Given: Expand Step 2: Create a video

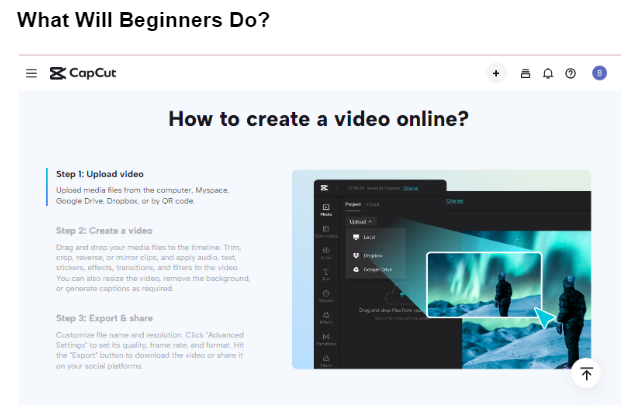Looking at the screenshot, I should point(104,231).
